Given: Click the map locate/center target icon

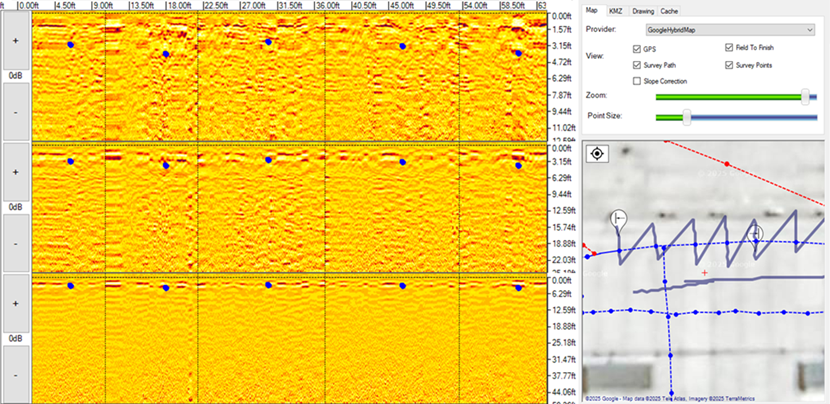Looking at the screenshot, I should click(597, 154).
